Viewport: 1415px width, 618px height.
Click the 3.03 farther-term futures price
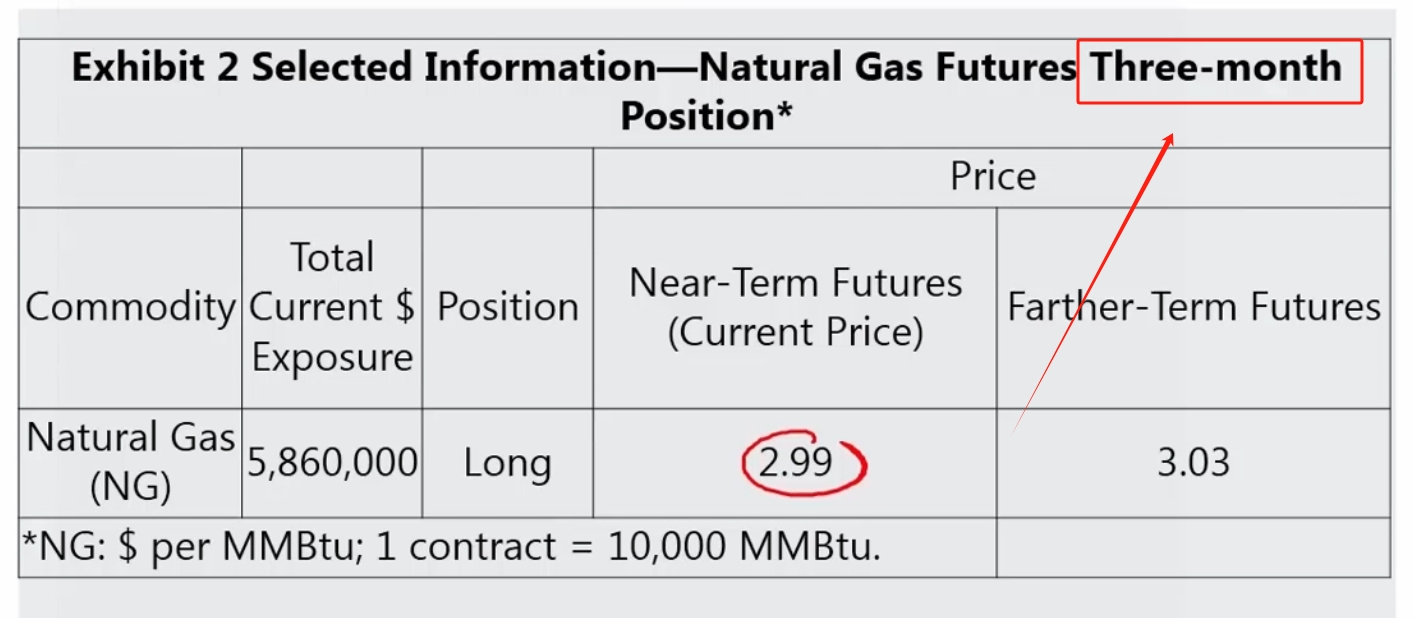point(1193,463)
